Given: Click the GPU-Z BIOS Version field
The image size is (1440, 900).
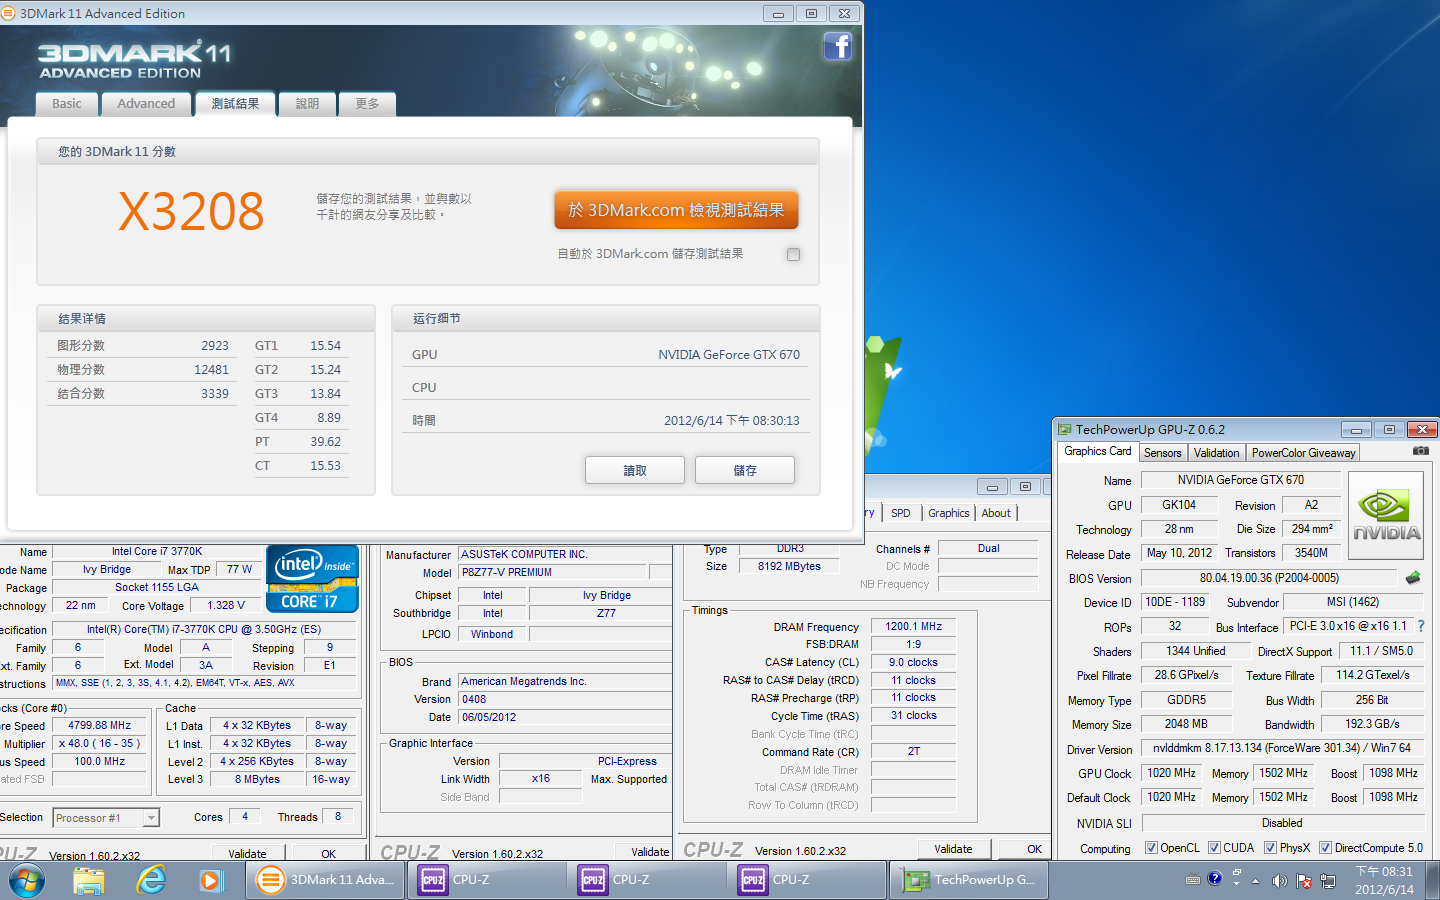Looking at the screenshot, I should (x=1269, y=578).
